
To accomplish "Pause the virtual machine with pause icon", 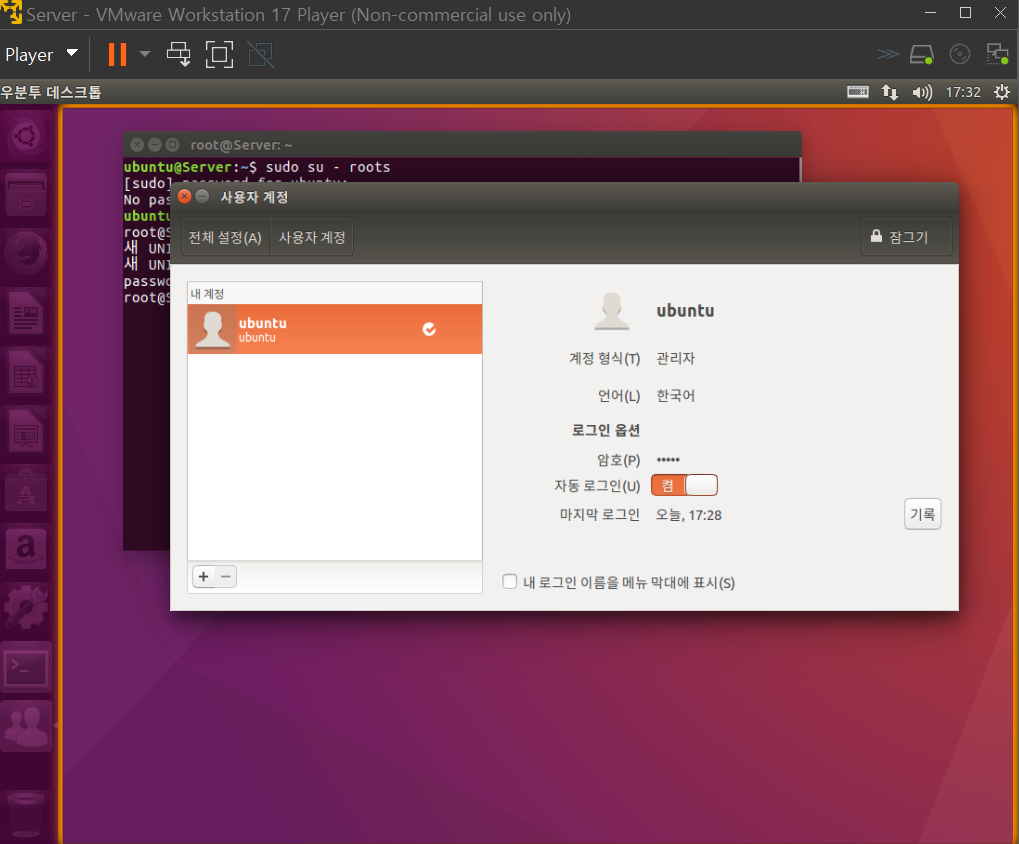I will (117, 55).
